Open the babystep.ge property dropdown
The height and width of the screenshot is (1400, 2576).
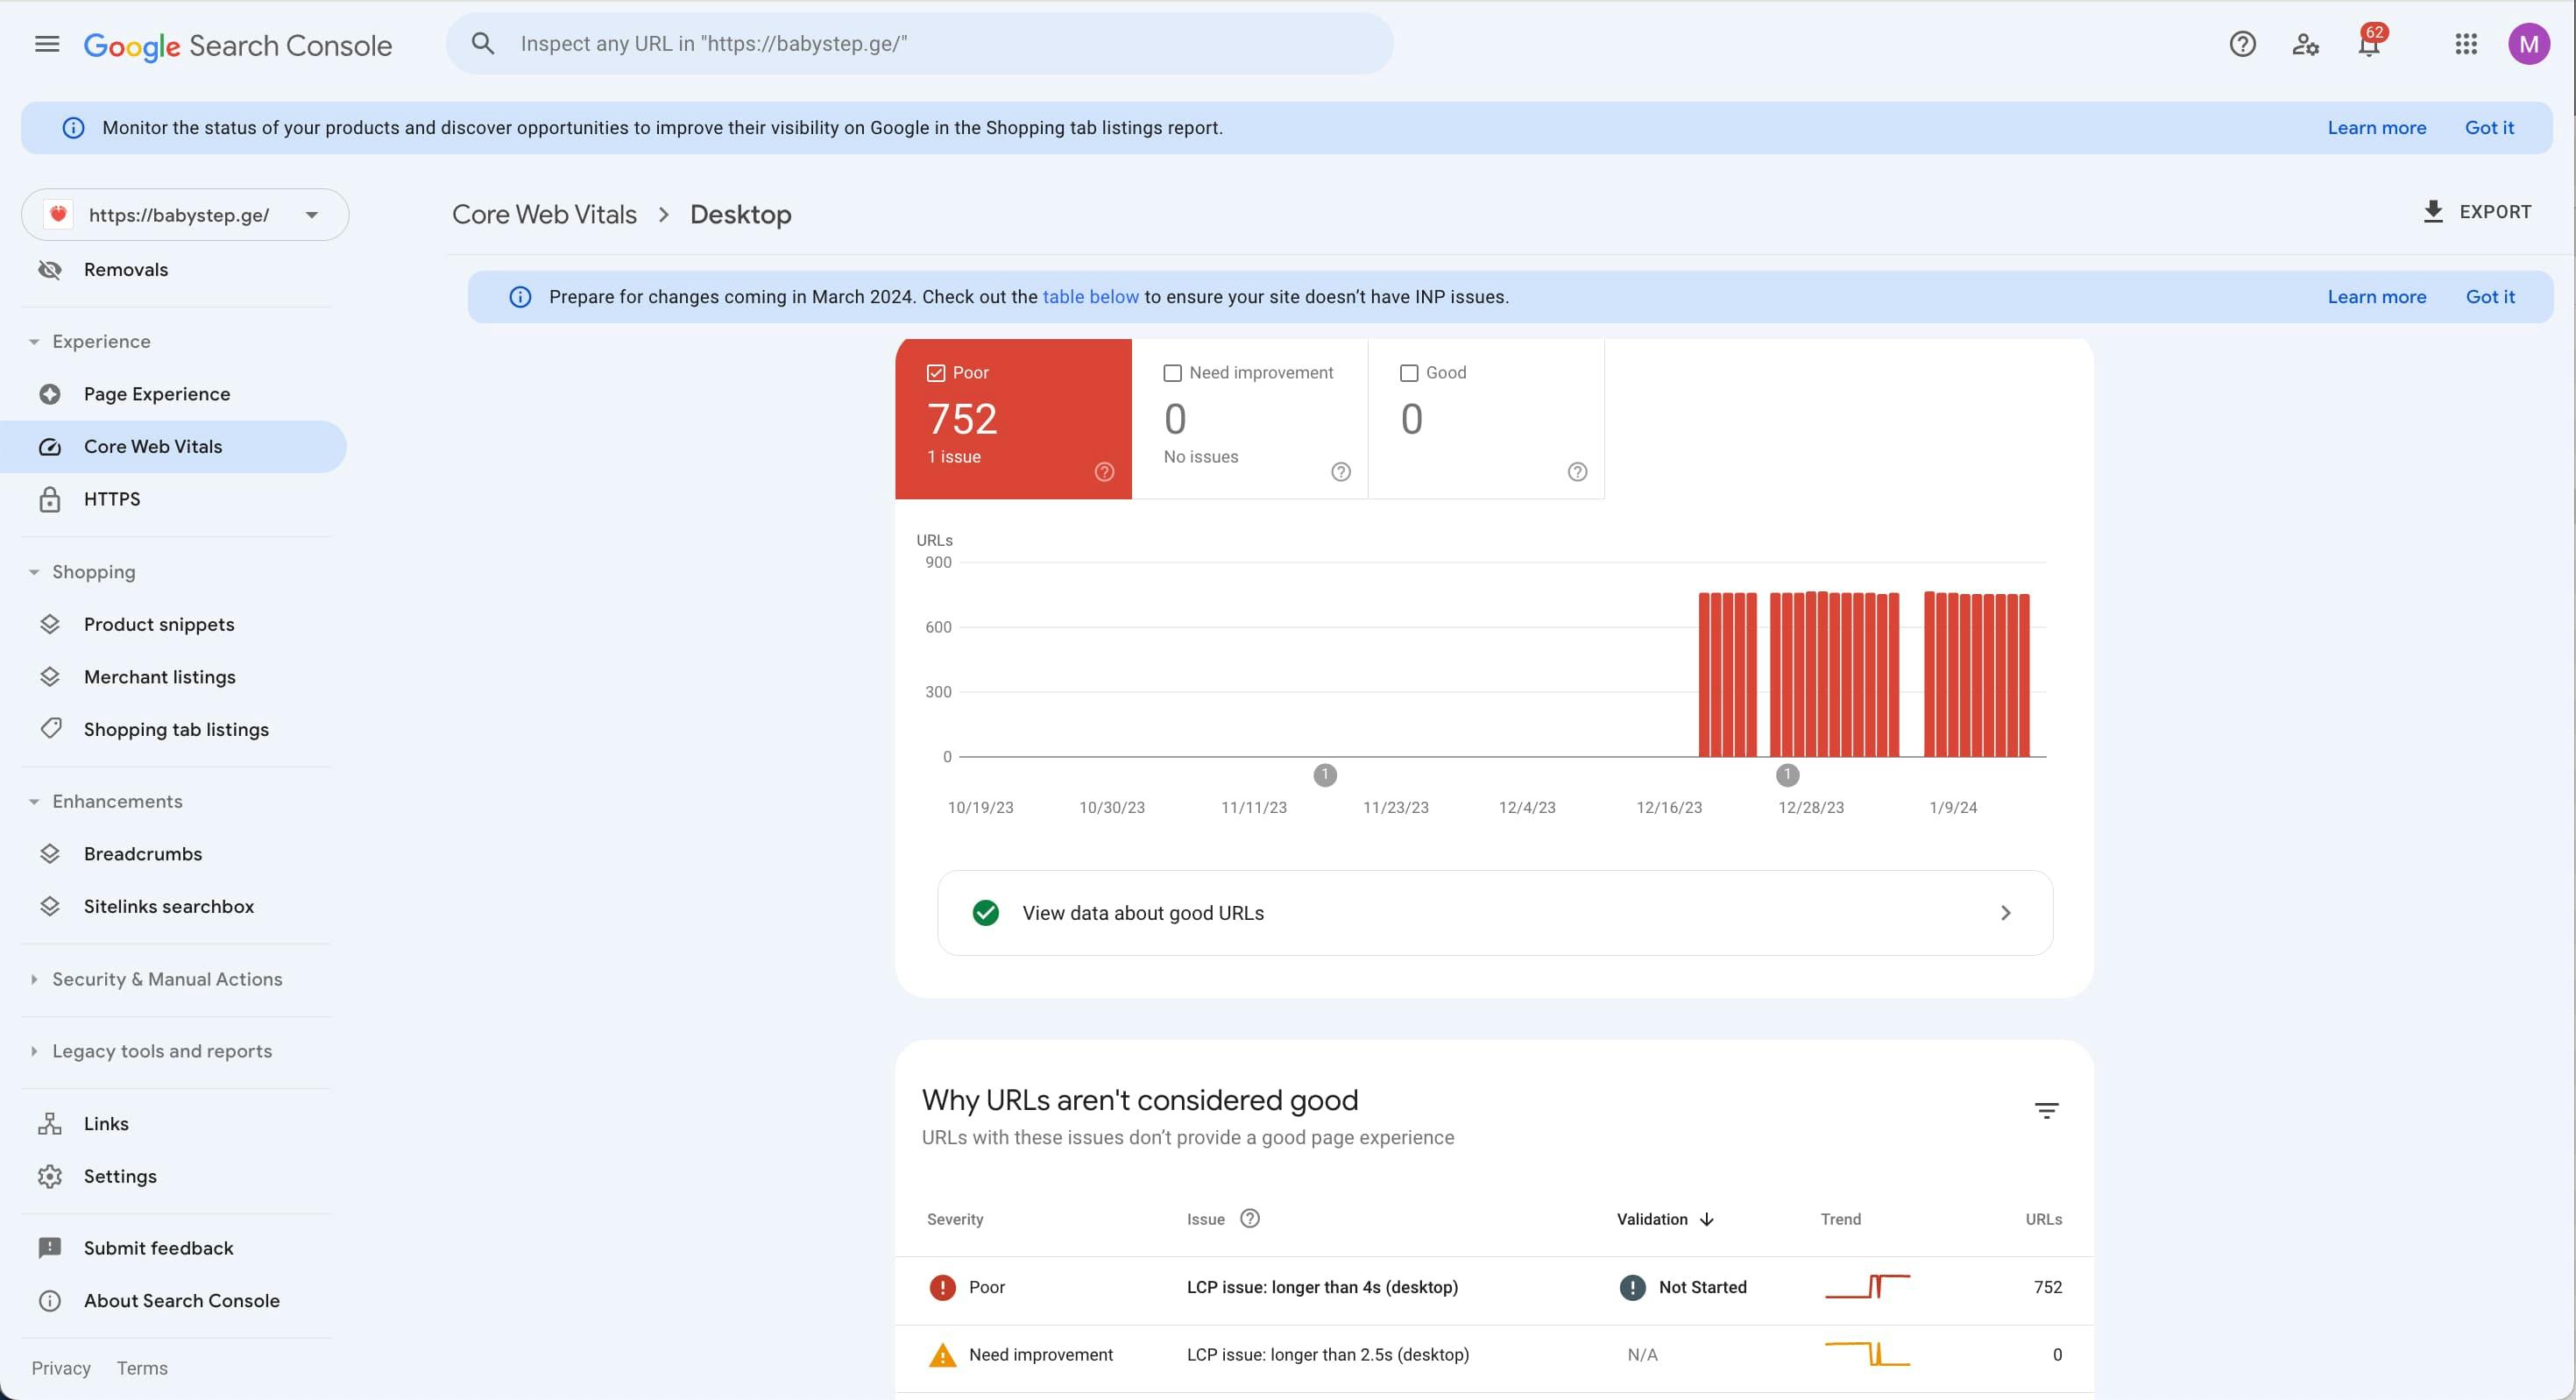click(x=185, y=215)
